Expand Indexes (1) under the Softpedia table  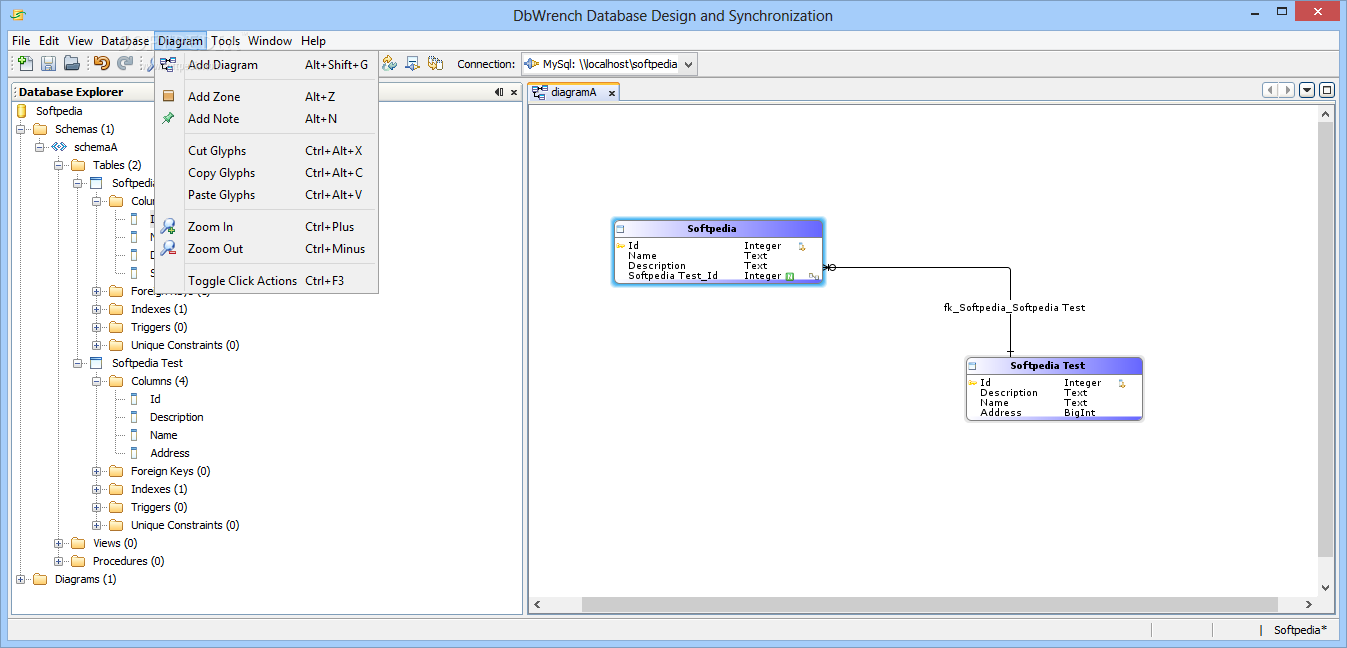click(97, 309)
